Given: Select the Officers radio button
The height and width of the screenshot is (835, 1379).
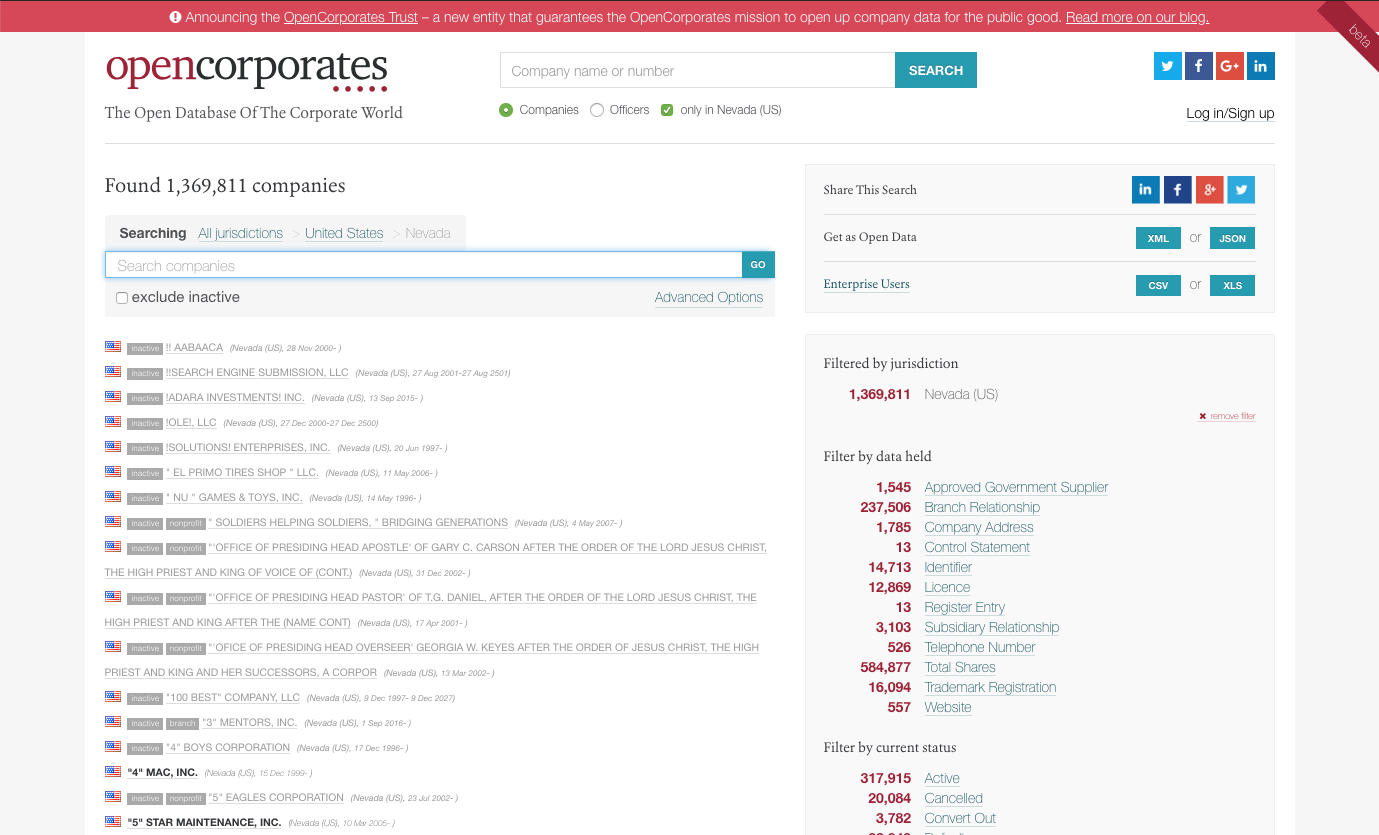Looking at the screenshot, I should (597, 110).
